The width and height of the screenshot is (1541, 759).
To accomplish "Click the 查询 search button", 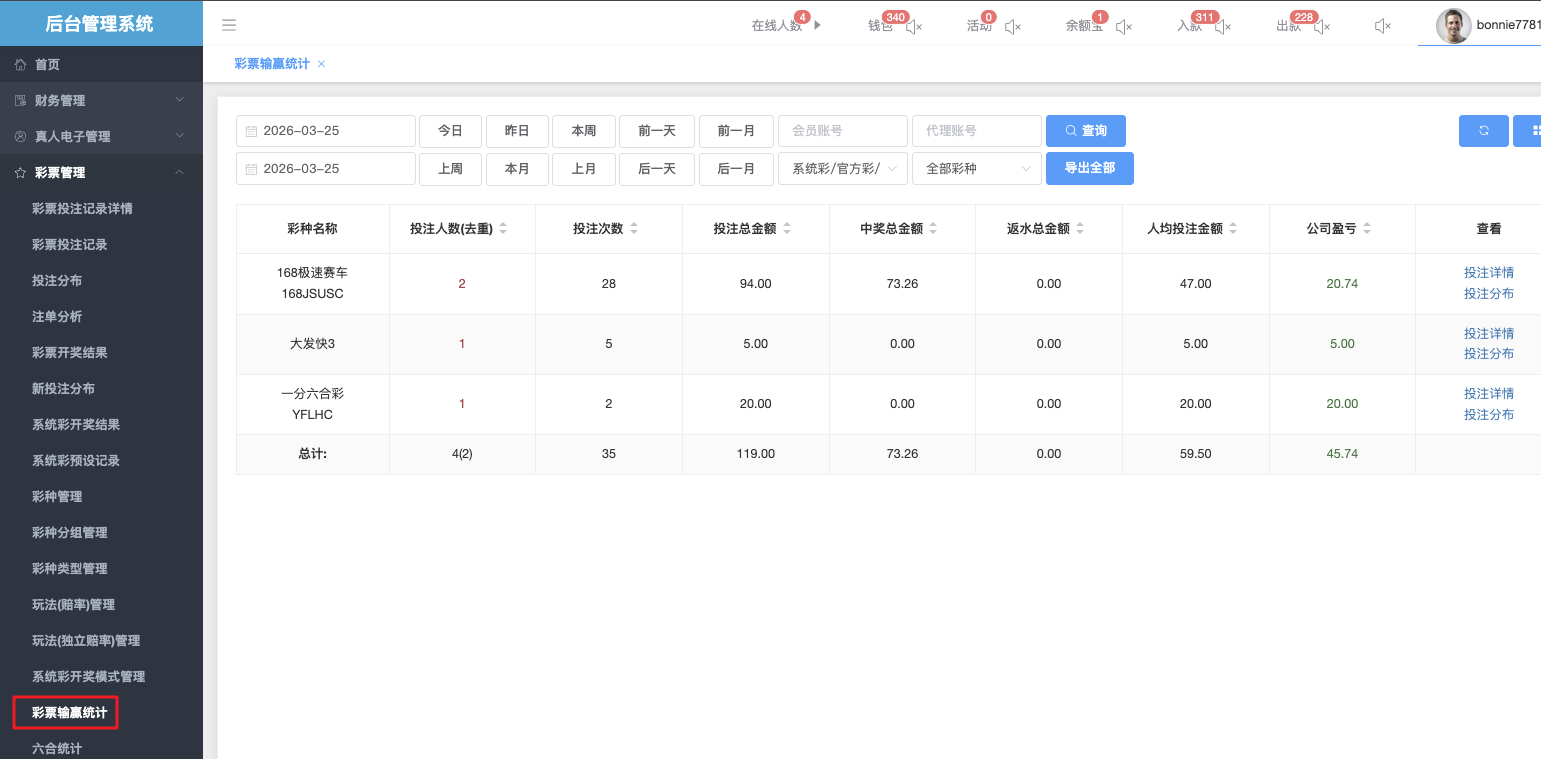I will [x=1085, y=131].
